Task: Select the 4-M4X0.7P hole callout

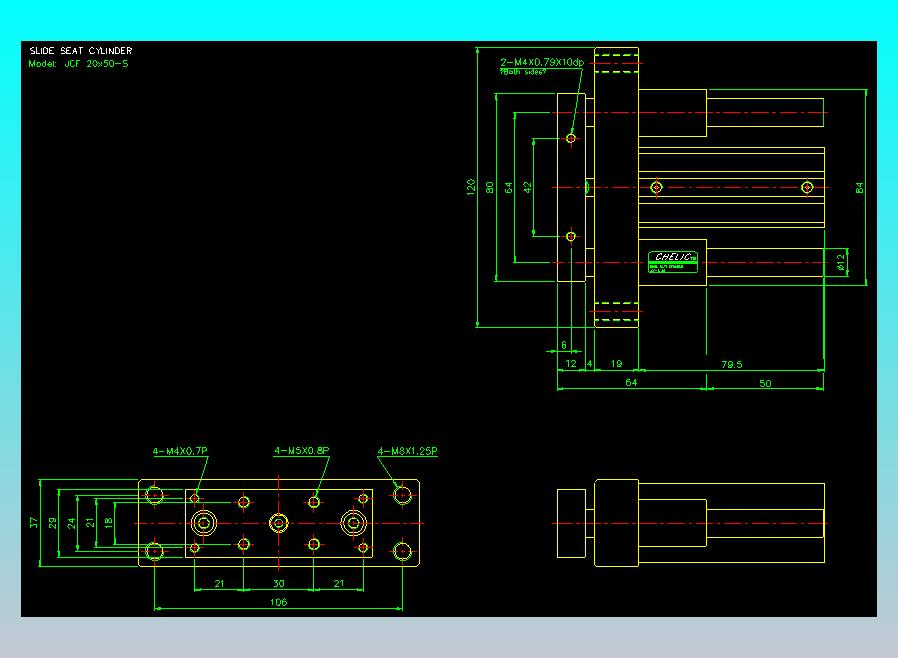Action: pyautogui.click(x=180, y=451)
